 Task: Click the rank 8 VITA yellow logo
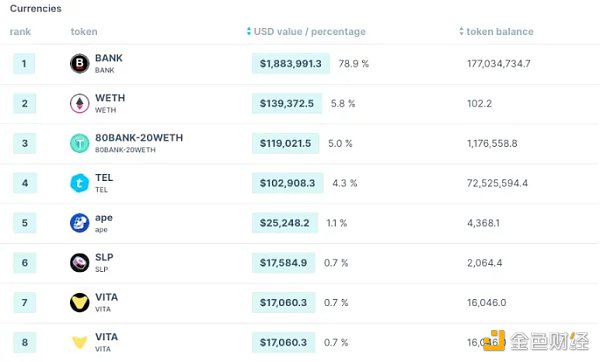(80, 342)
